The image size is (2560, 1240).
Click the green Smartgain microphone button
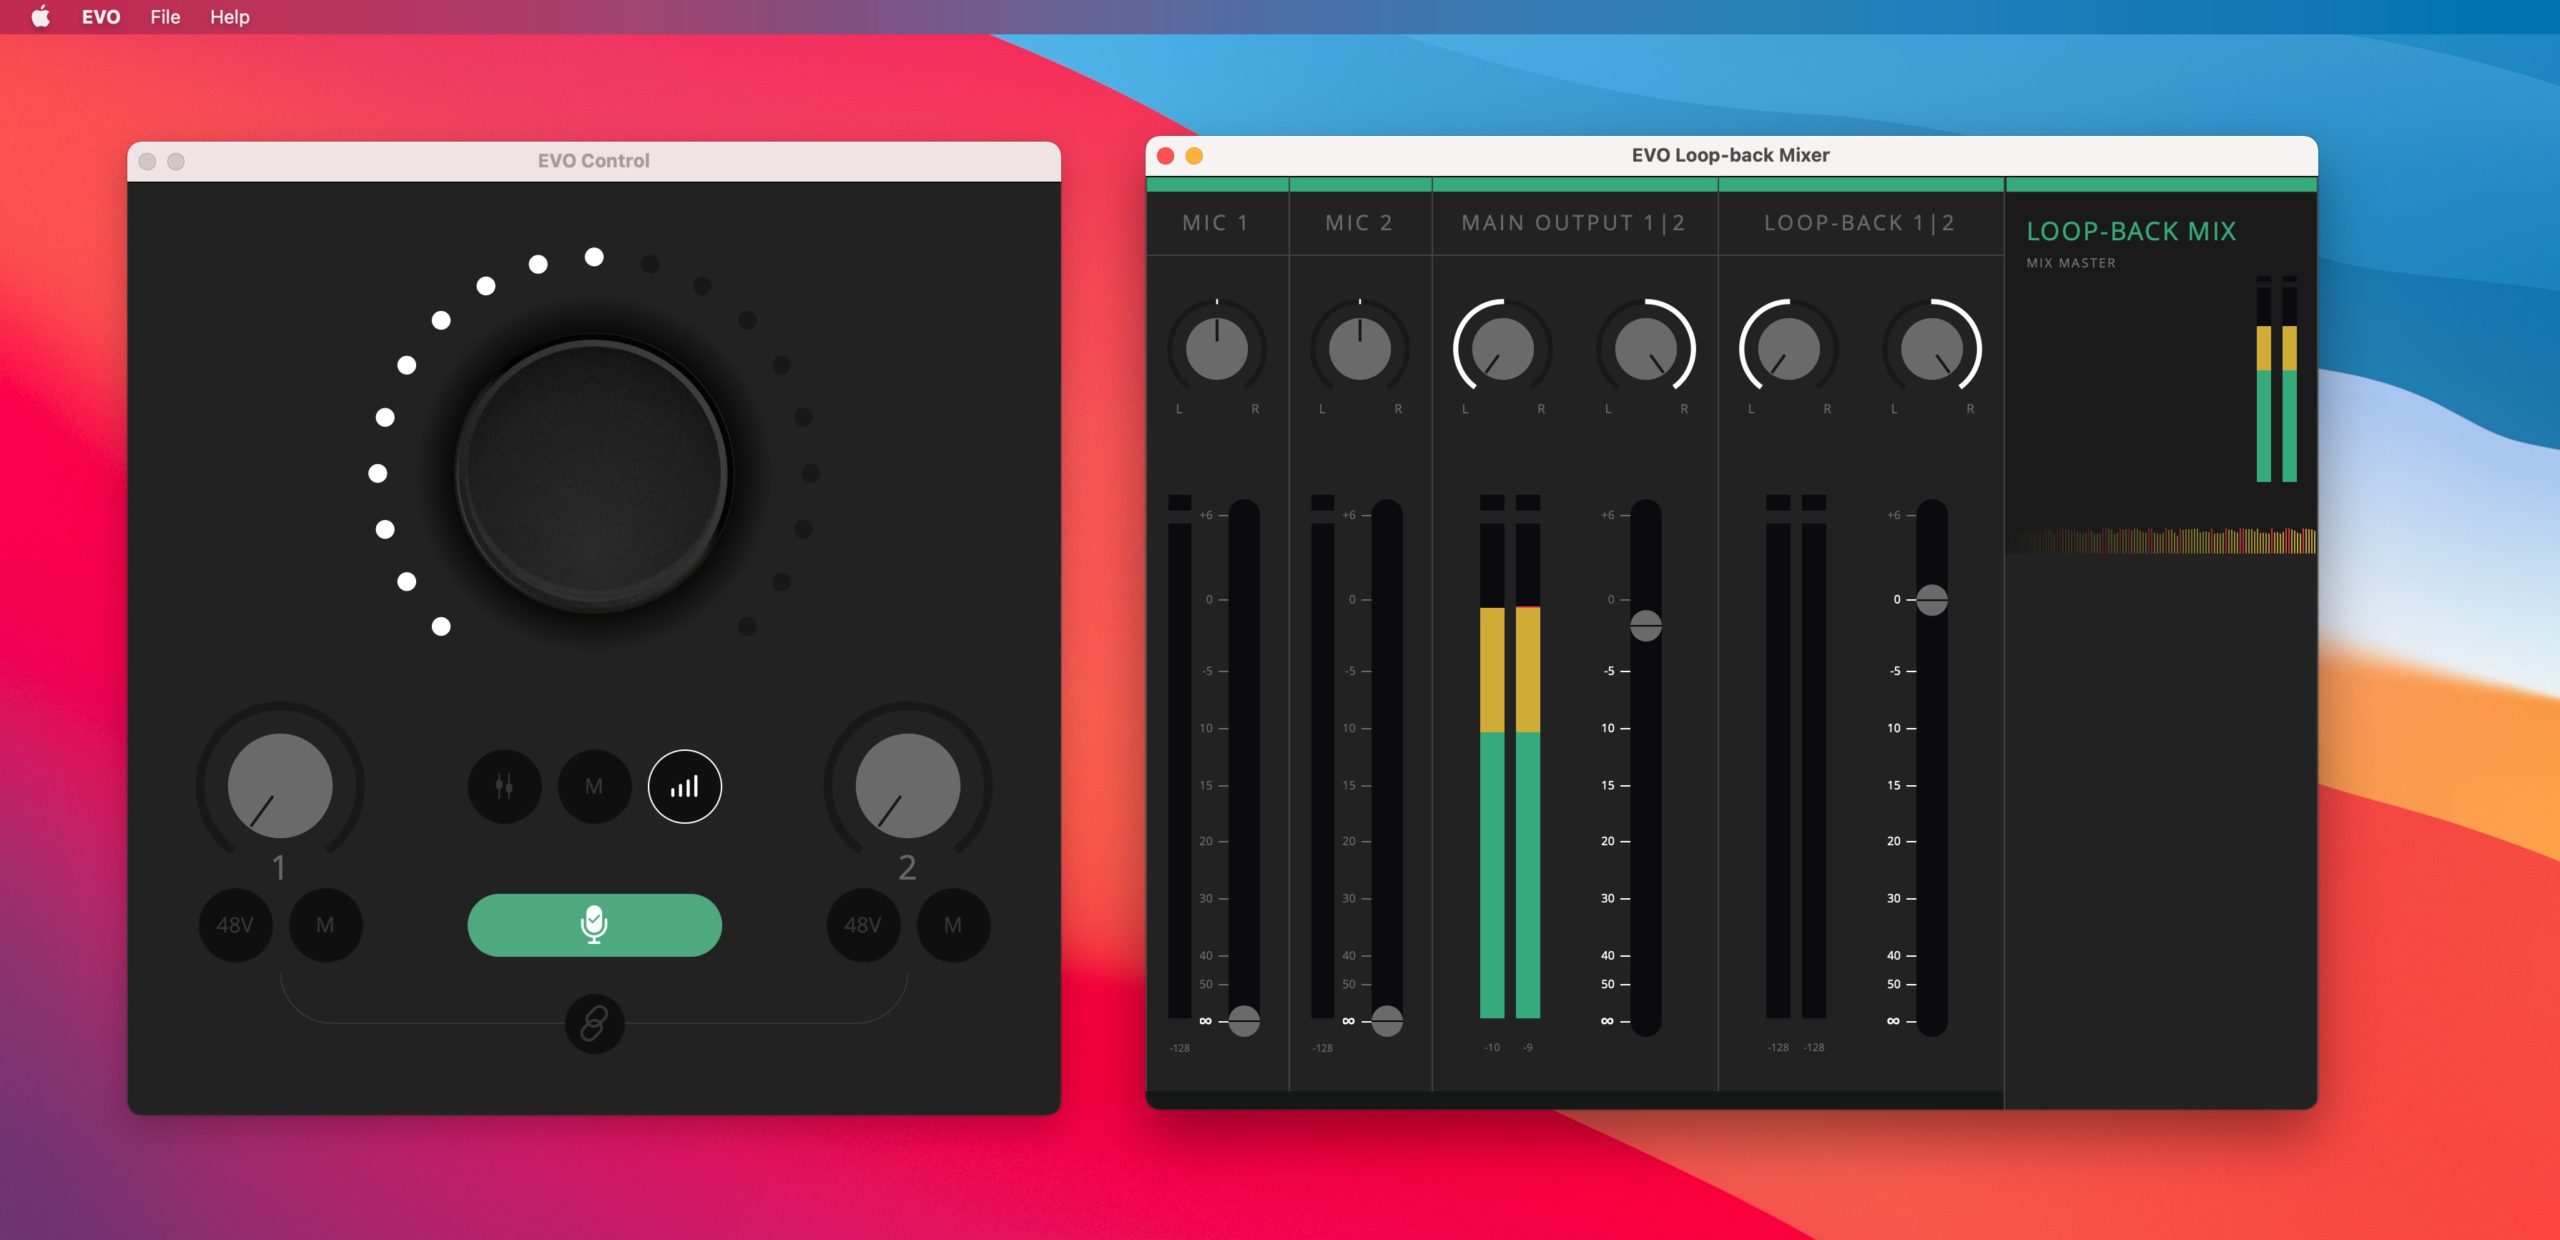coord(594,925)
